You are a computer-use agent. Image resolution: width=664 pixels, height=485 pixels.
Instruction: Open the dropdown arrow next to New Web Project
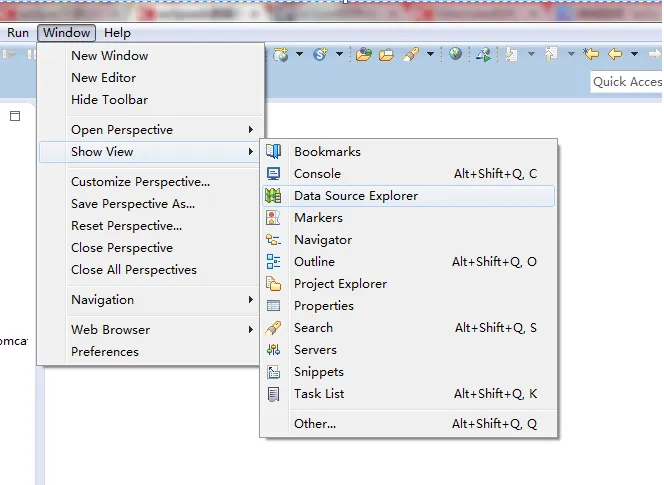[299, 54]
